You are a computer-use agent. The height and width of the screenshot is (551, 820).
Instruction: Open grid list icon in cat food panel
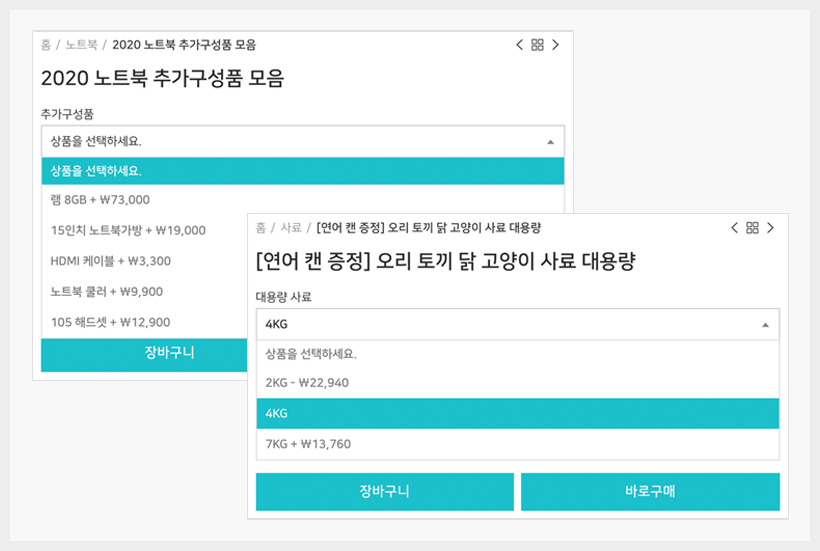click(752, 228)
